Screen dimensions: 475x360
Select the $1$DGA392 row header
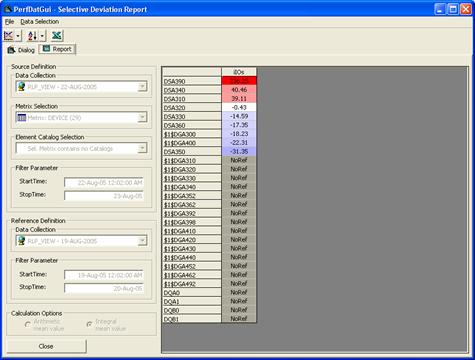pos(192,214)
